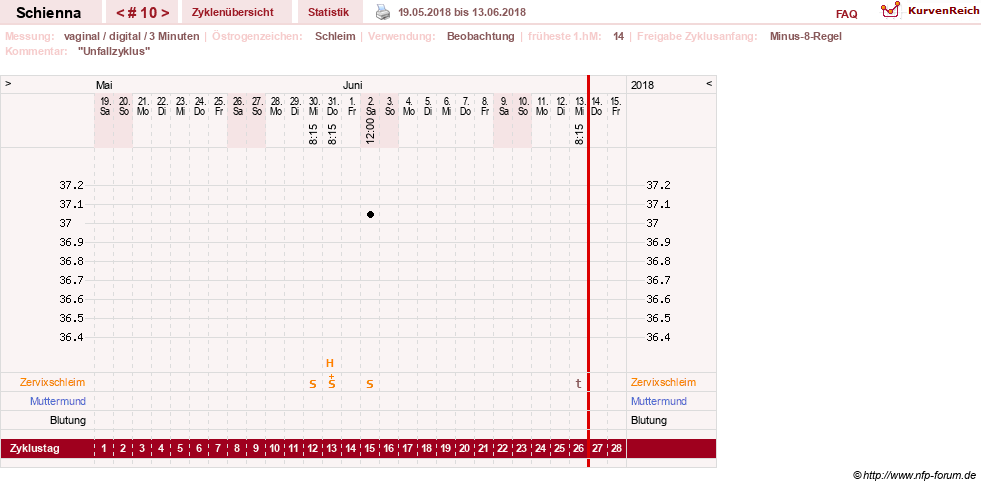The height and width of the screenshot is (487, 981).
Task: Click the orange H symbol on day 13
Action: tap(330, 363)
